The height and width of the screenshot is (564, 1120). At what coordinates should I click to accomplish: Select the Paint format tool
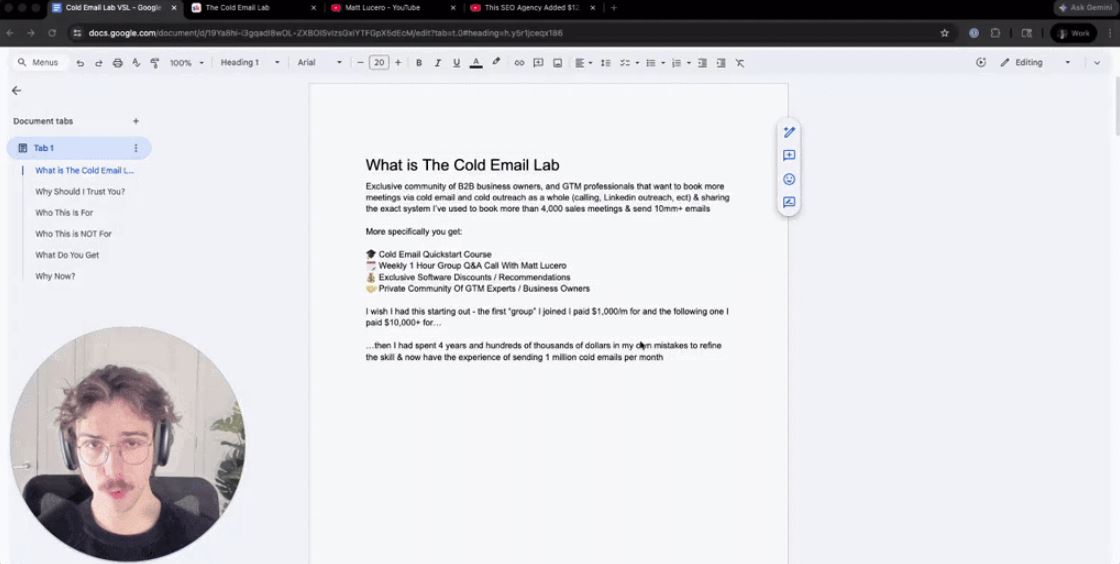(x=154, y=63)
